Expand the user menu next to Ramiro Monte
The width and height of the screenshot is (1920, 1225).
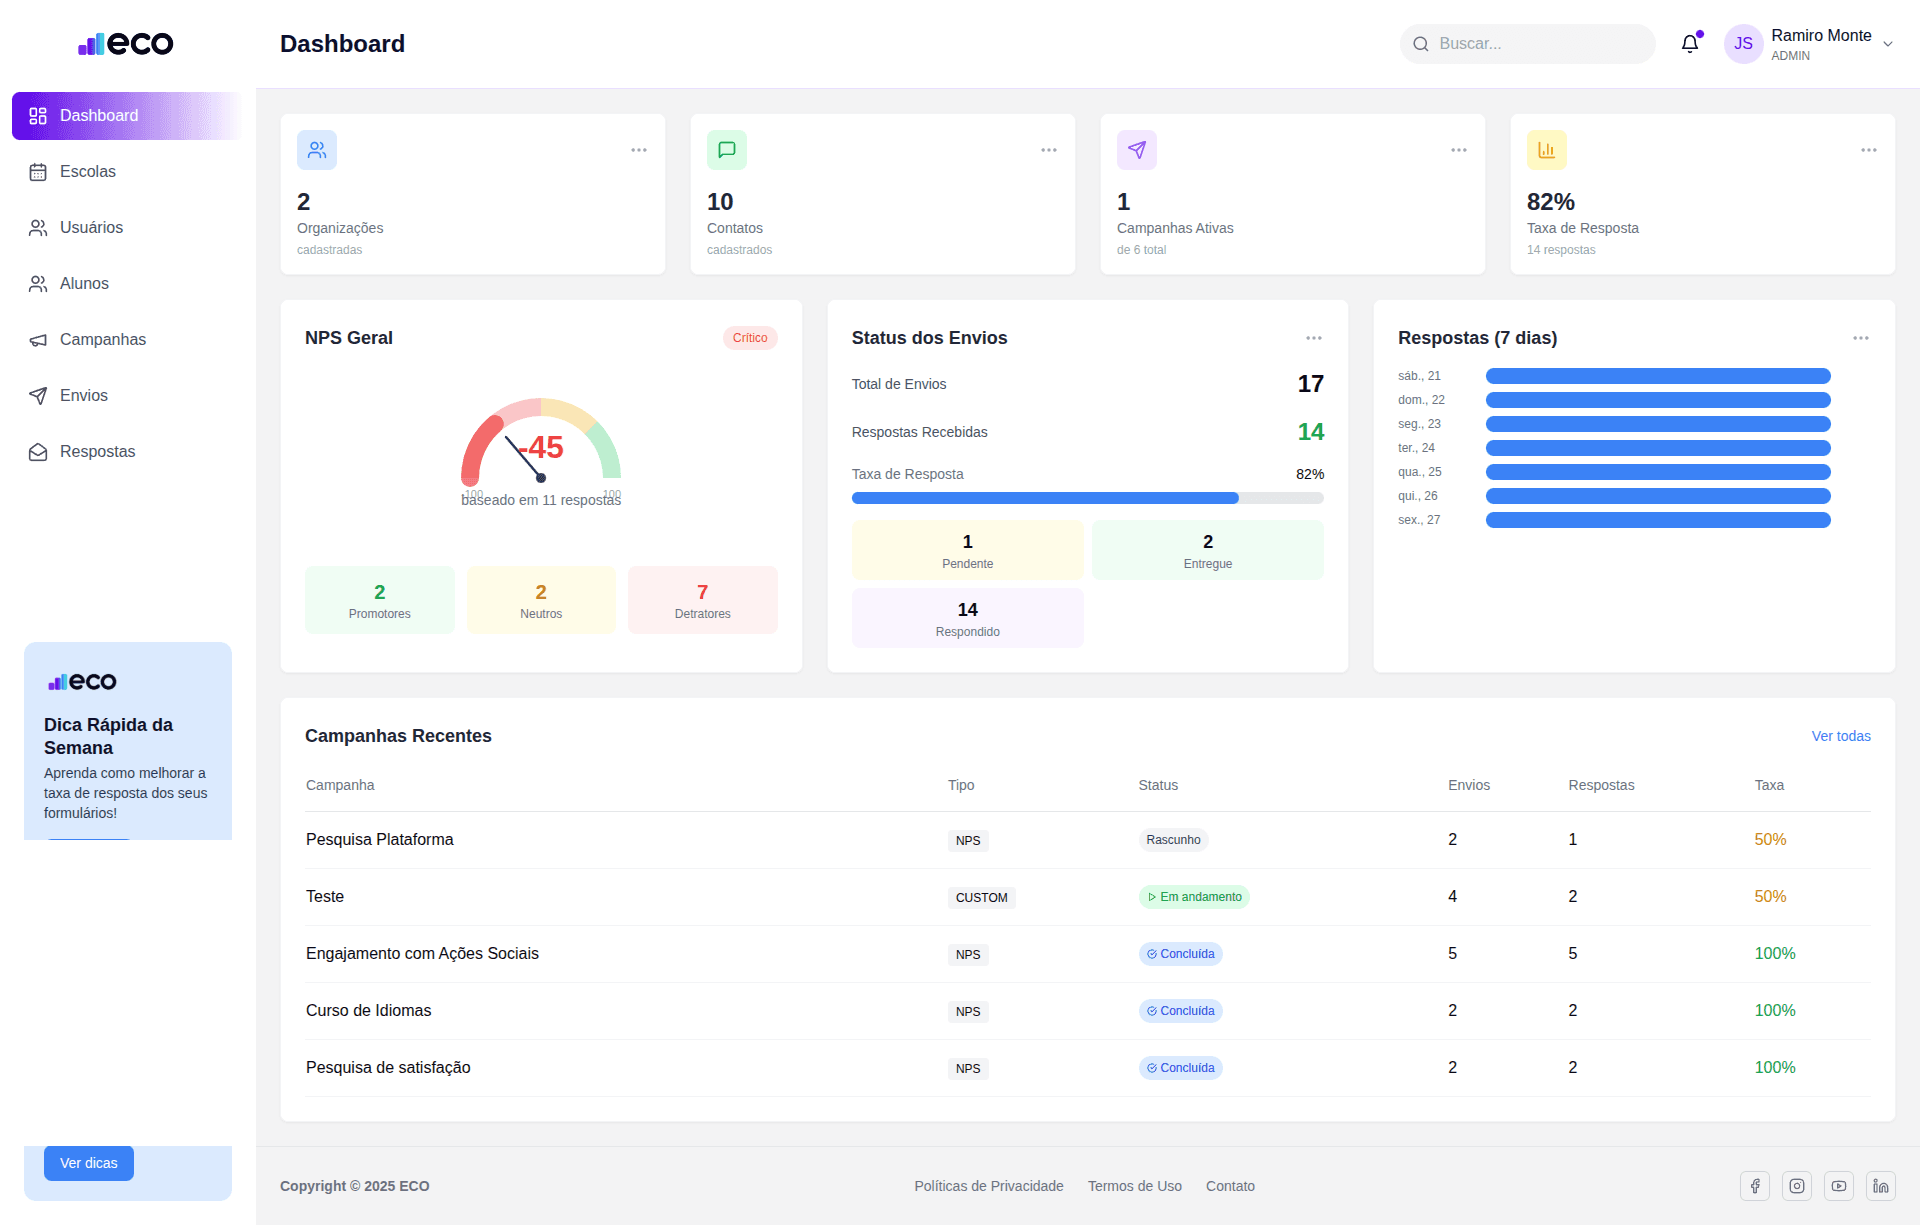1888,44
